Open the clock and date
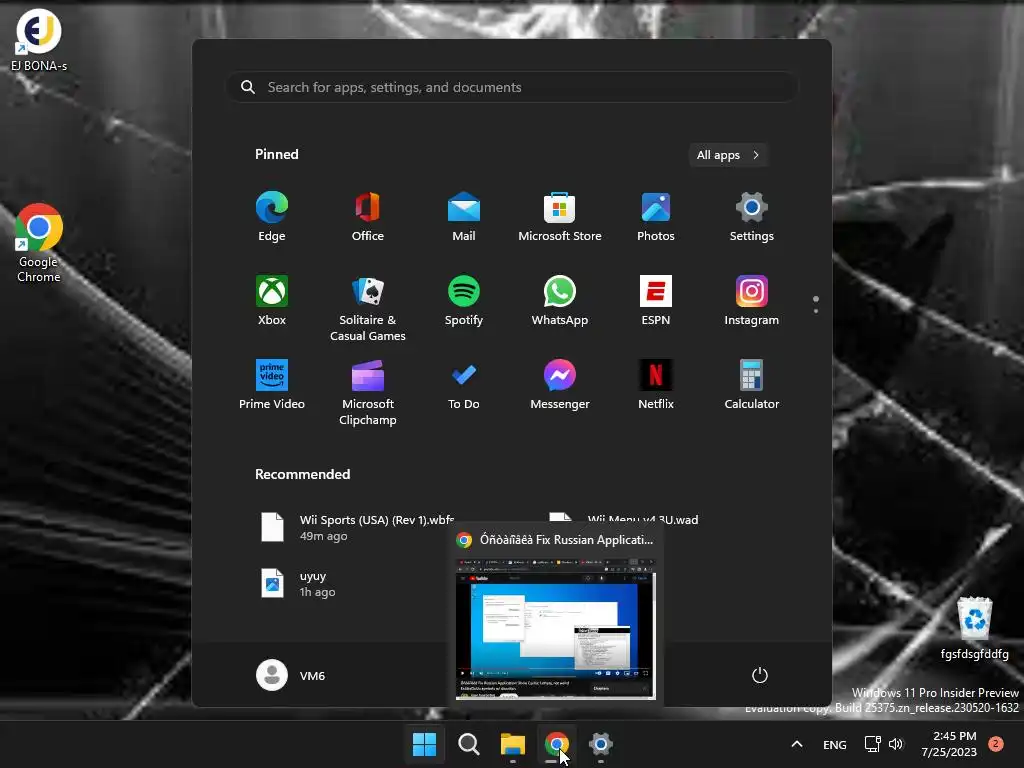1024x768 pixels. (x=949, y=744)
